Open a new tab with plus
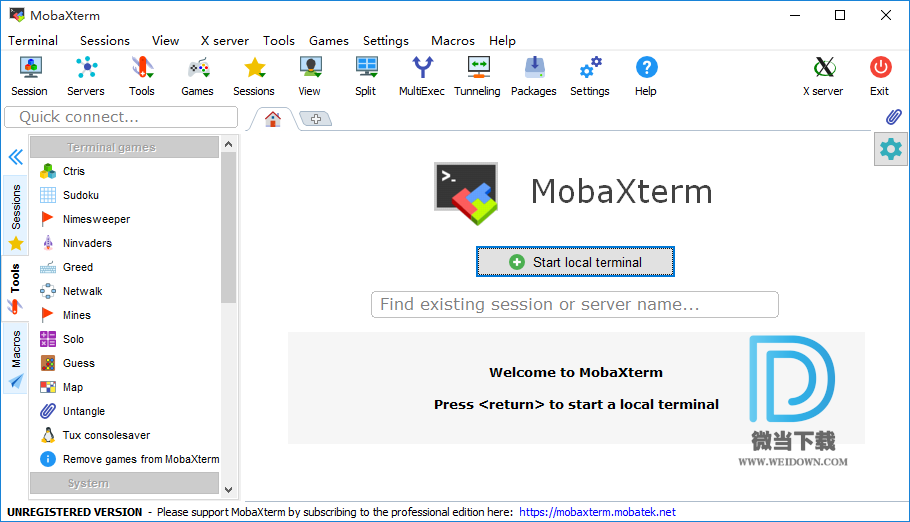910x522 pixels. (x=316, y=118)
